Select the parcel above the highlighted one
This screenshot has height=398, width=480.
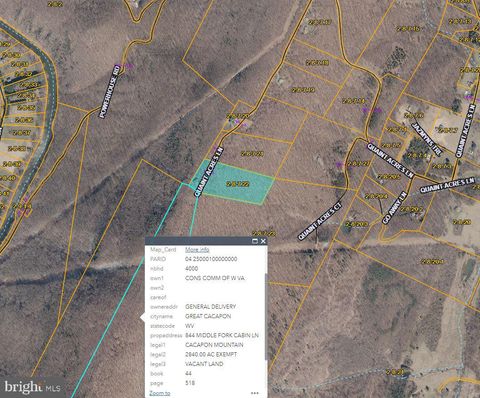click(252, 154)
